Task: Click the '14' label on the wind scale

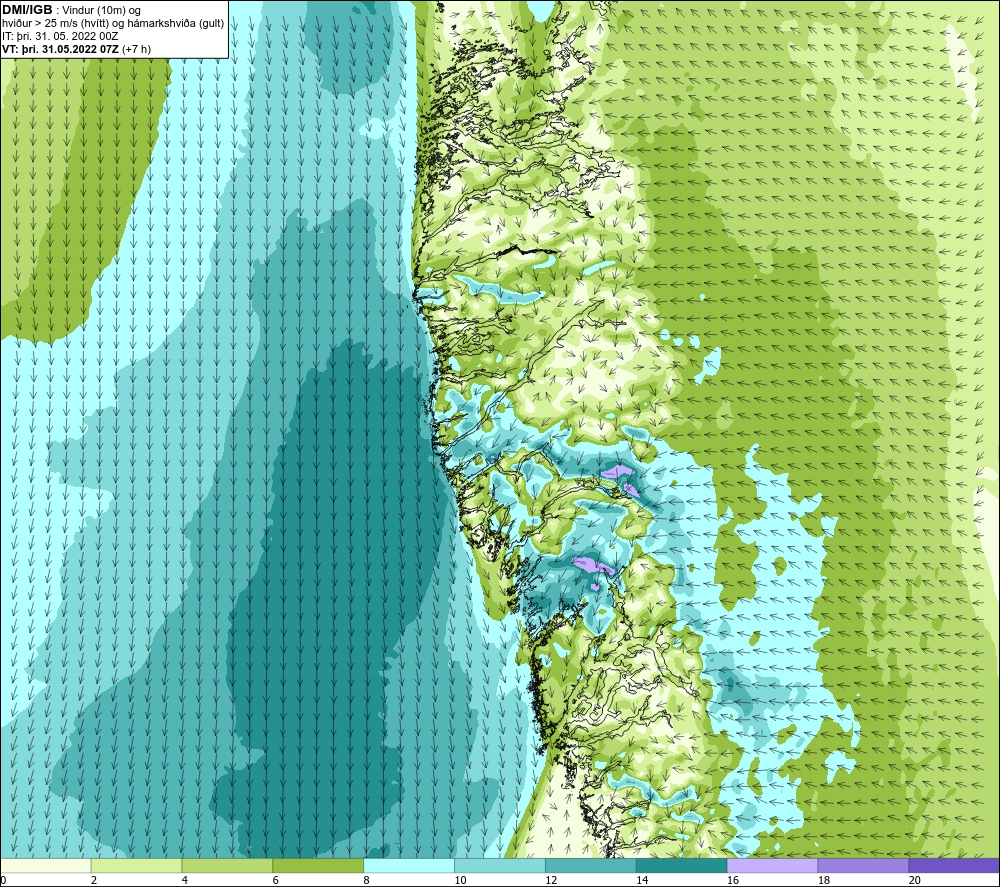Action: (642, 880)
